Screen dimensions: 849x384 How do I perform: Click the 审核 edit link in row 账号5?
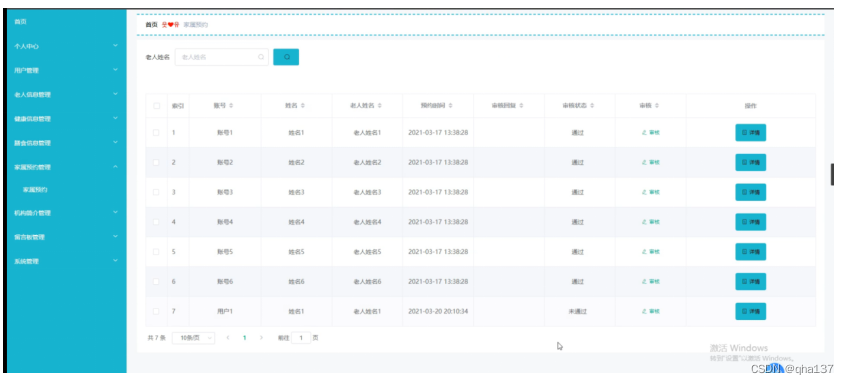click(651, 252)
